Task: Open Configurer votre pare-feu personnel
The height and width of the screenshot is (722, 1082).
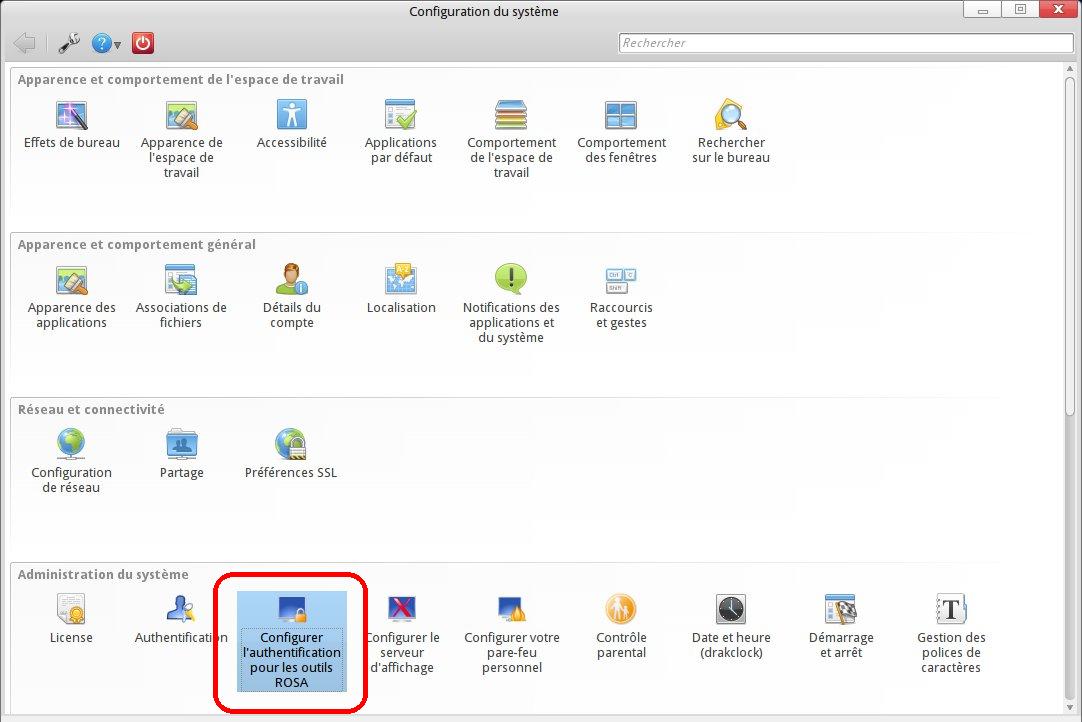Action: (511, 635)
